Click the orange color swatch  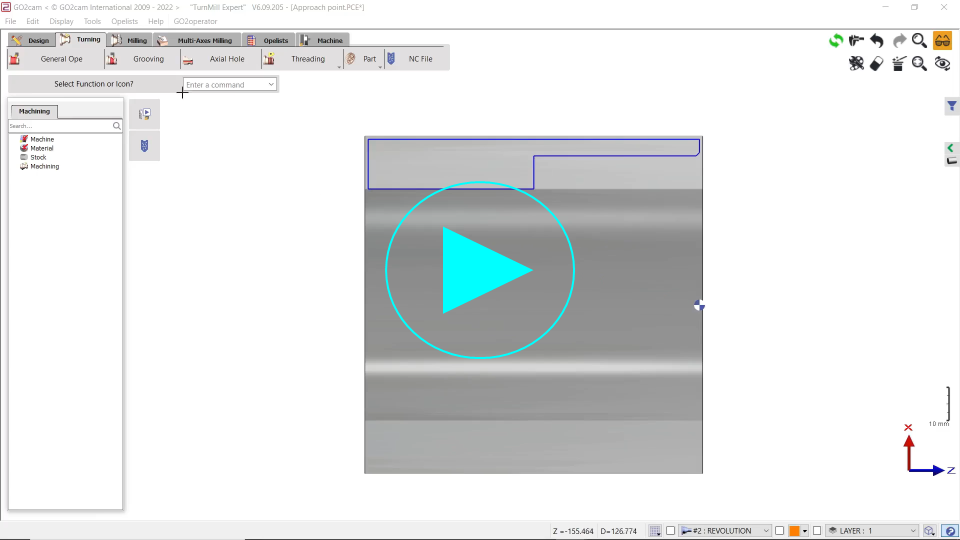[794, 531]
